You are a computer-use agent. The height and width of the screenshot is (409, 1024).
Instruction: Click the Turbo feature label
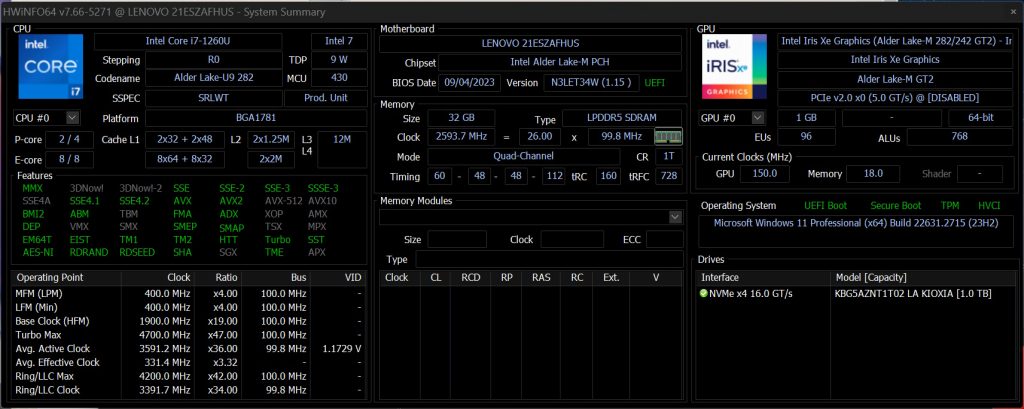[278, 240]
